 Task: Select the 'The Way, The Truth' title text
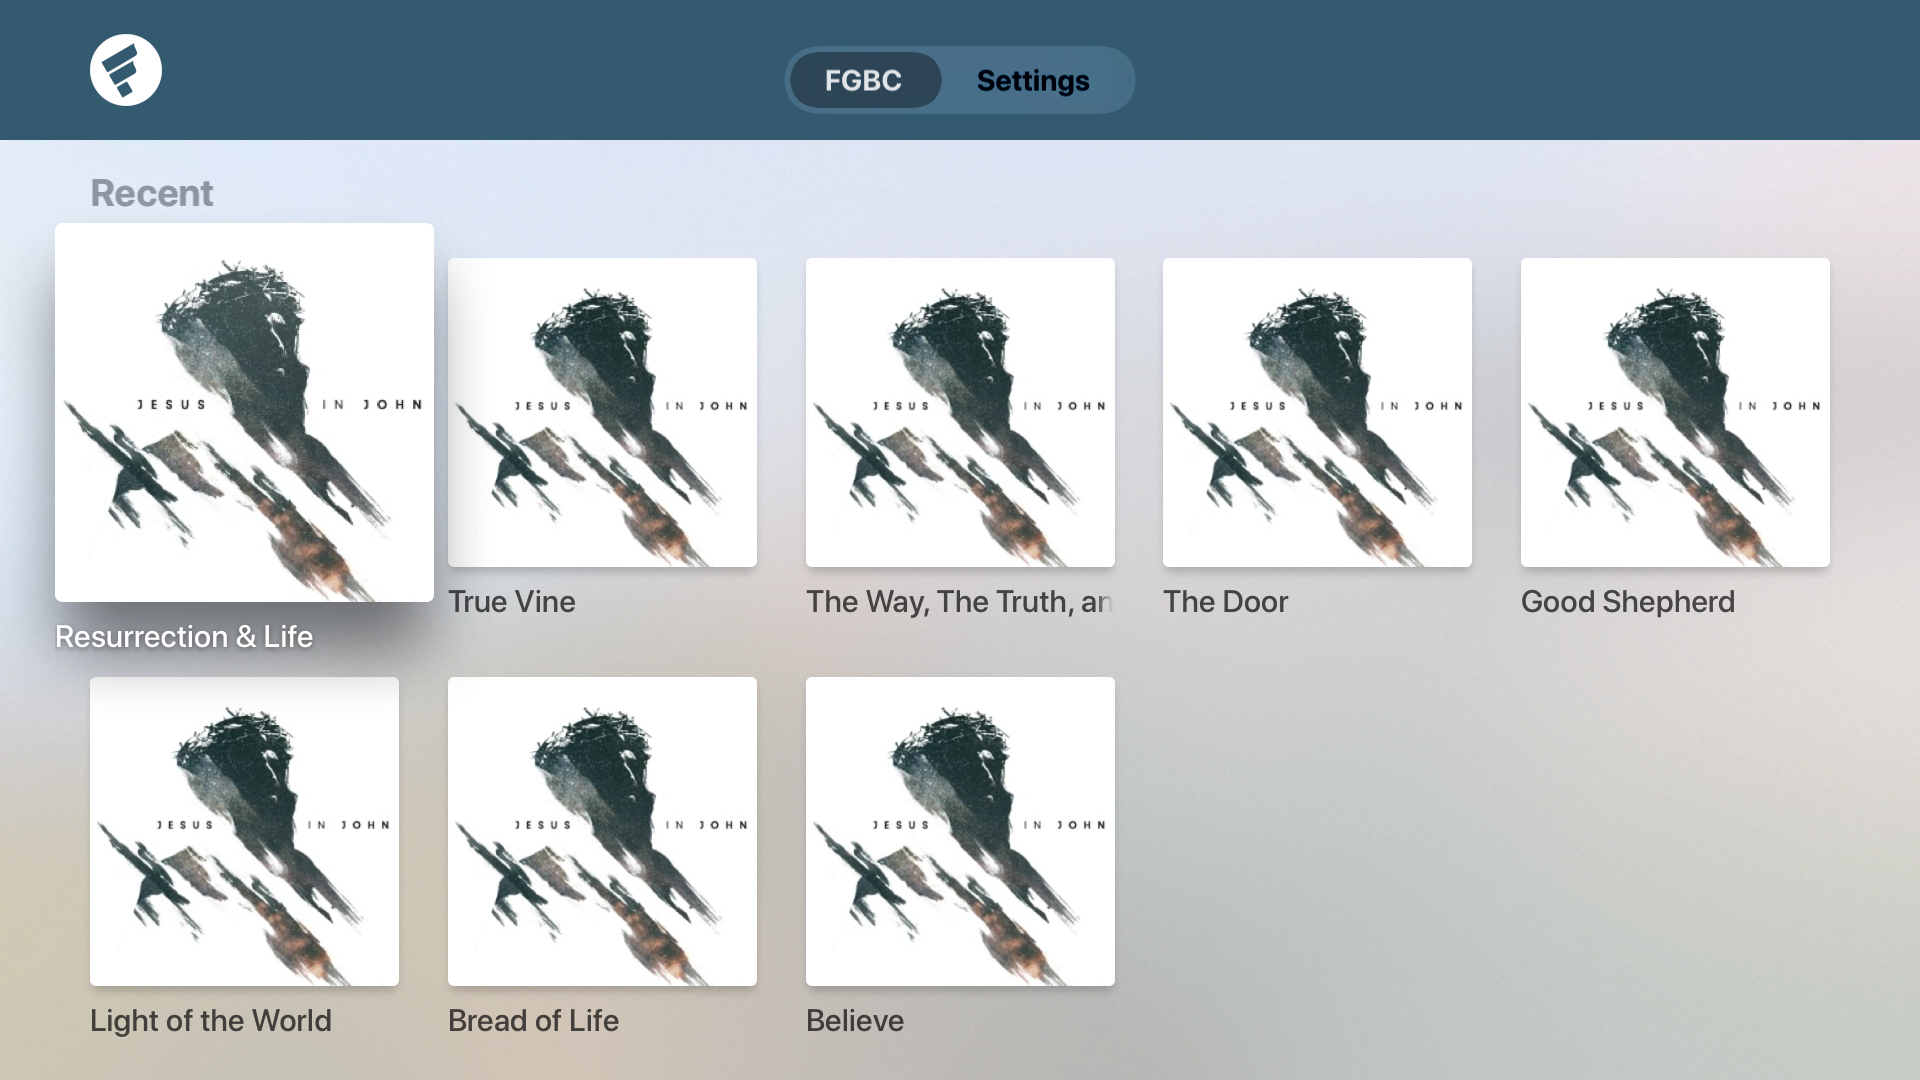click(x=960, y=602)
